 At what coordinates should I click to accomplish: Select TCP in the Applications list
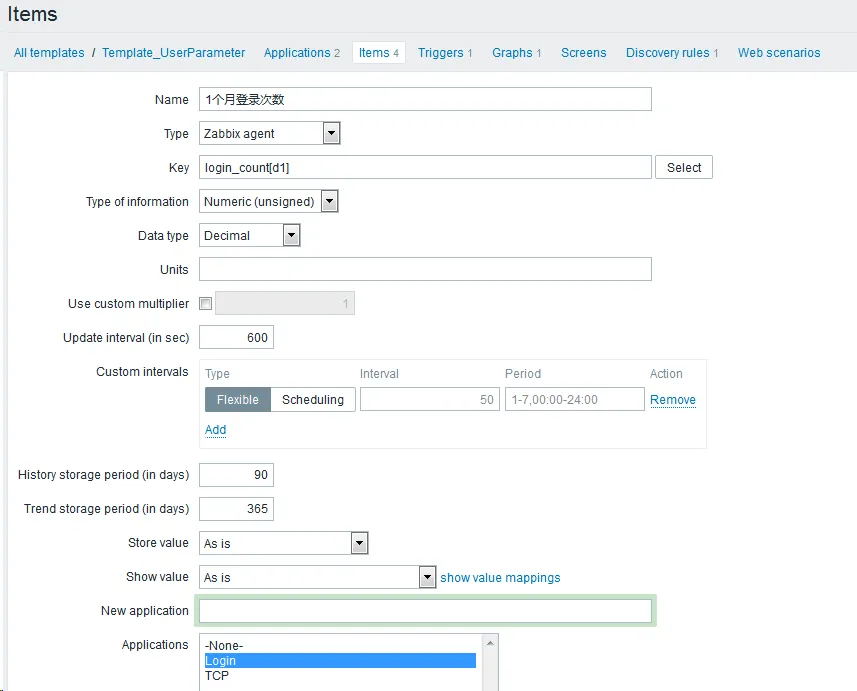(217, 675)
